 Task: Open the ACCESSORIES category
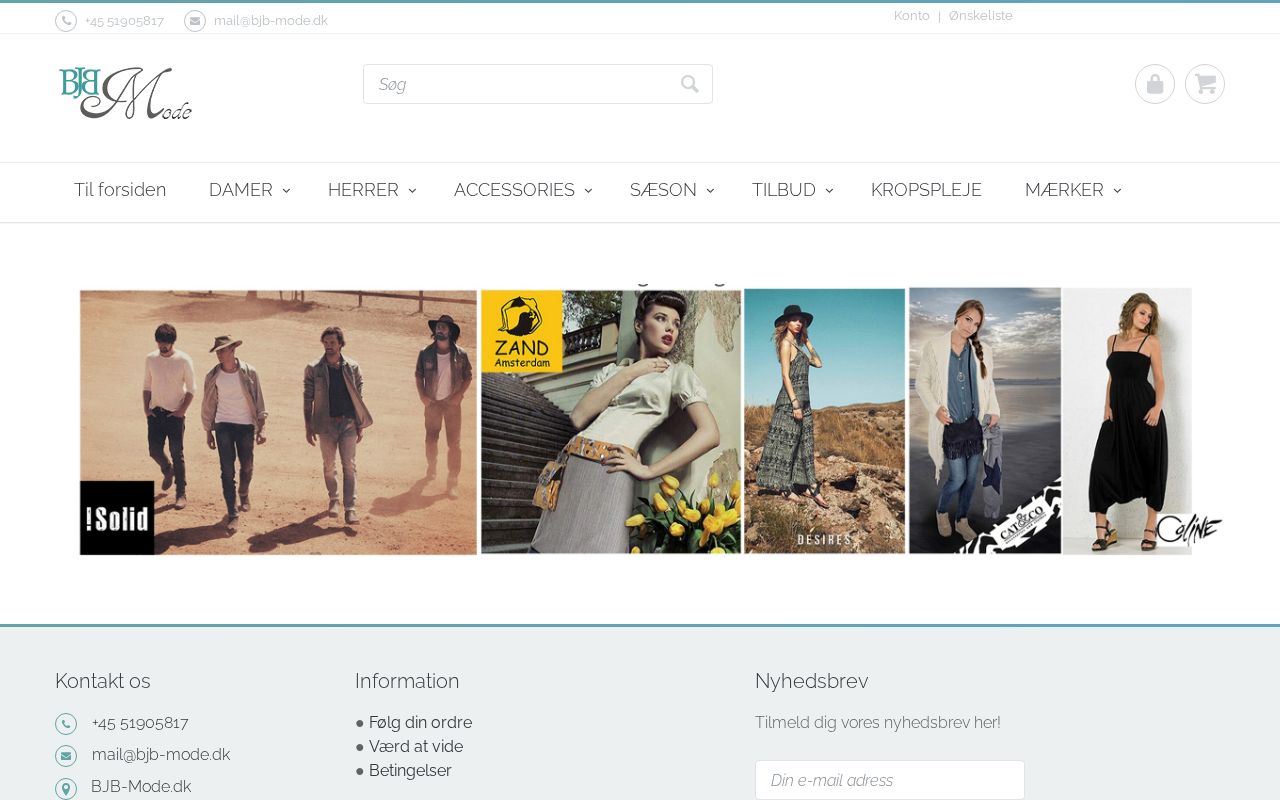coord(514,190)
